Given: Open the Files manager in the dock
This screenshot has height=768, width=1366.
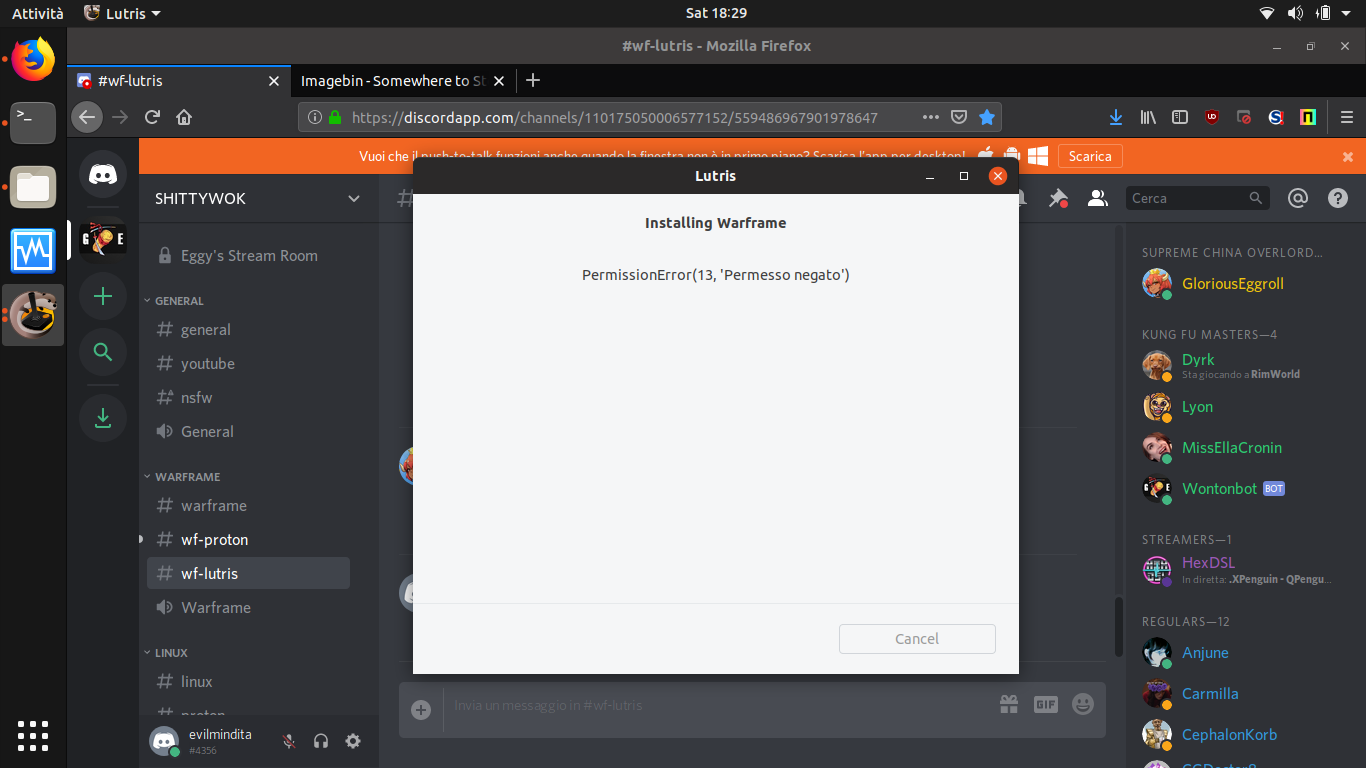Looking at the screenshot, I should coord(33,186).
